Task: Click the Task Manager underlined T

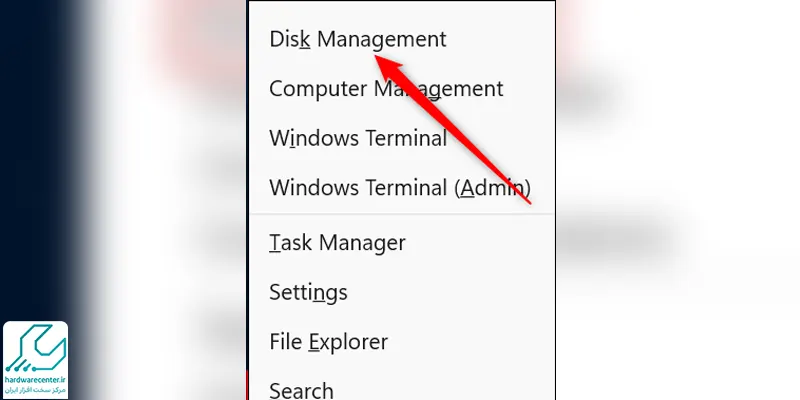Action: click(274, 243)
